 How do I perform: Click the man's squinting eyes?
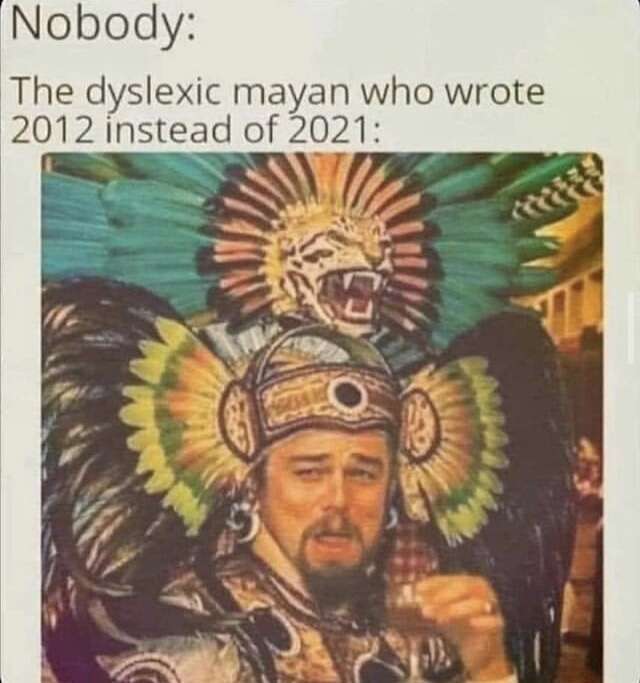(x=329, y=475)
